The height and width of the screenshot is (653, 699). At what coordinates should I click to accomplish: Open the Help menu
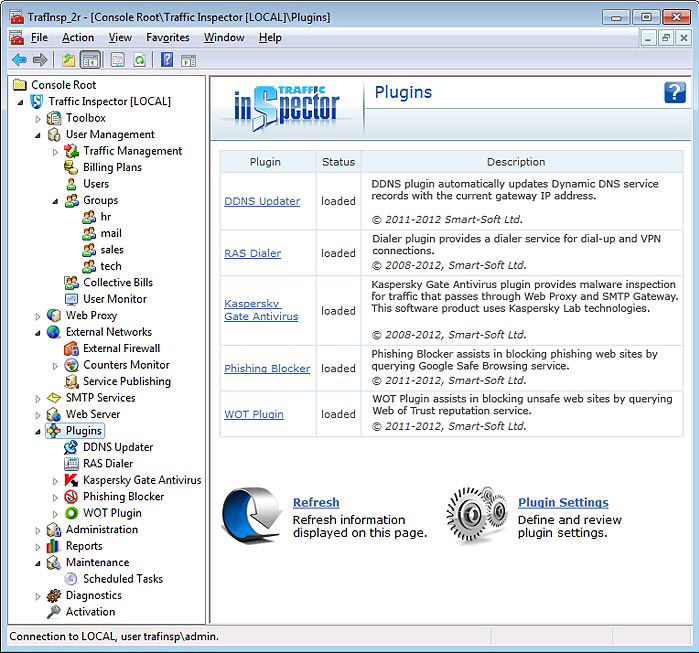(270, 37)
